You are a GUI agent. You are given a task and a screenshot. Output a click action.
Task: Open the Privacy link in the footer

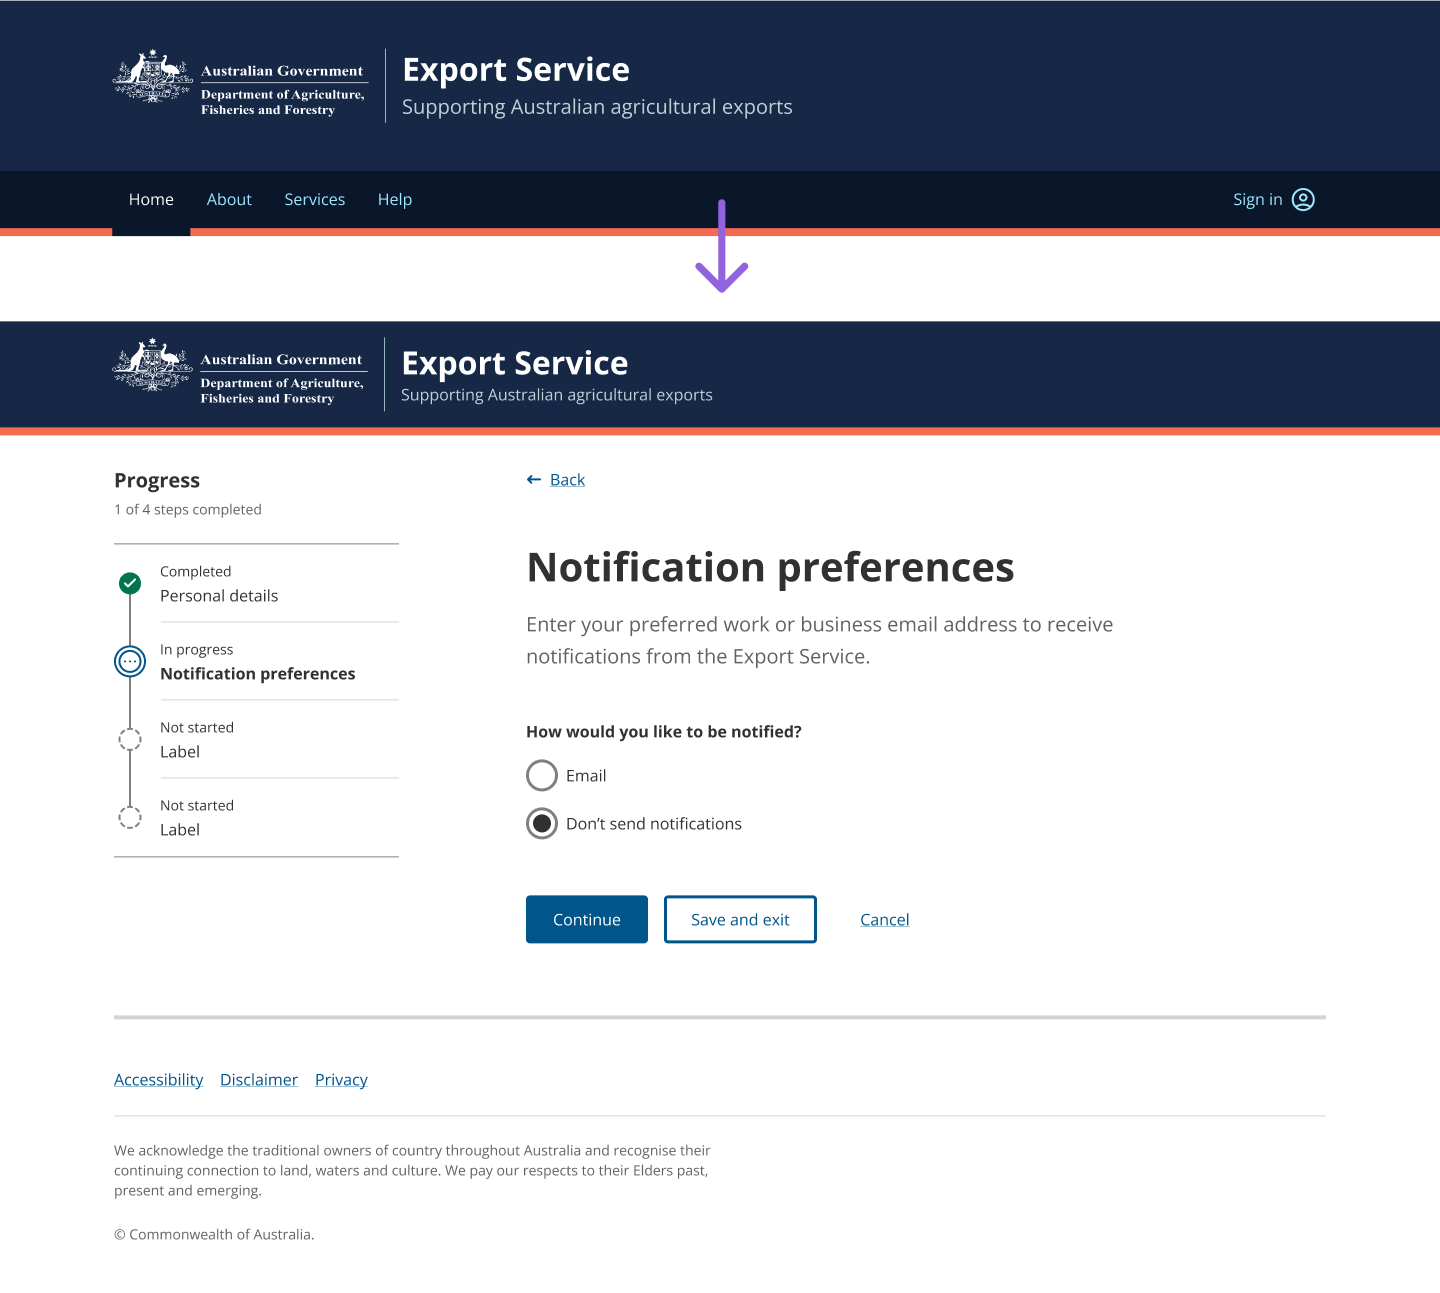pos(341,1079)
